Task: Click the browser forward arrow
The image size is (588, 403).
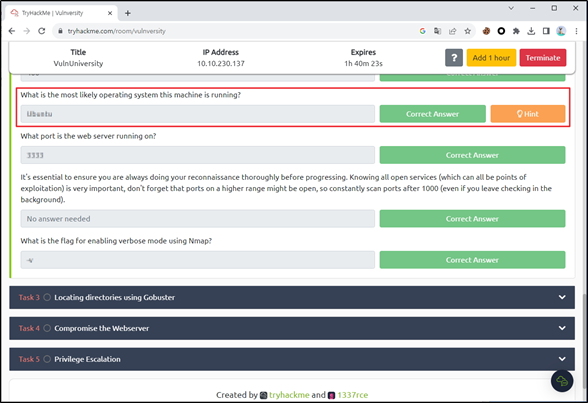Action: [26, 31]
